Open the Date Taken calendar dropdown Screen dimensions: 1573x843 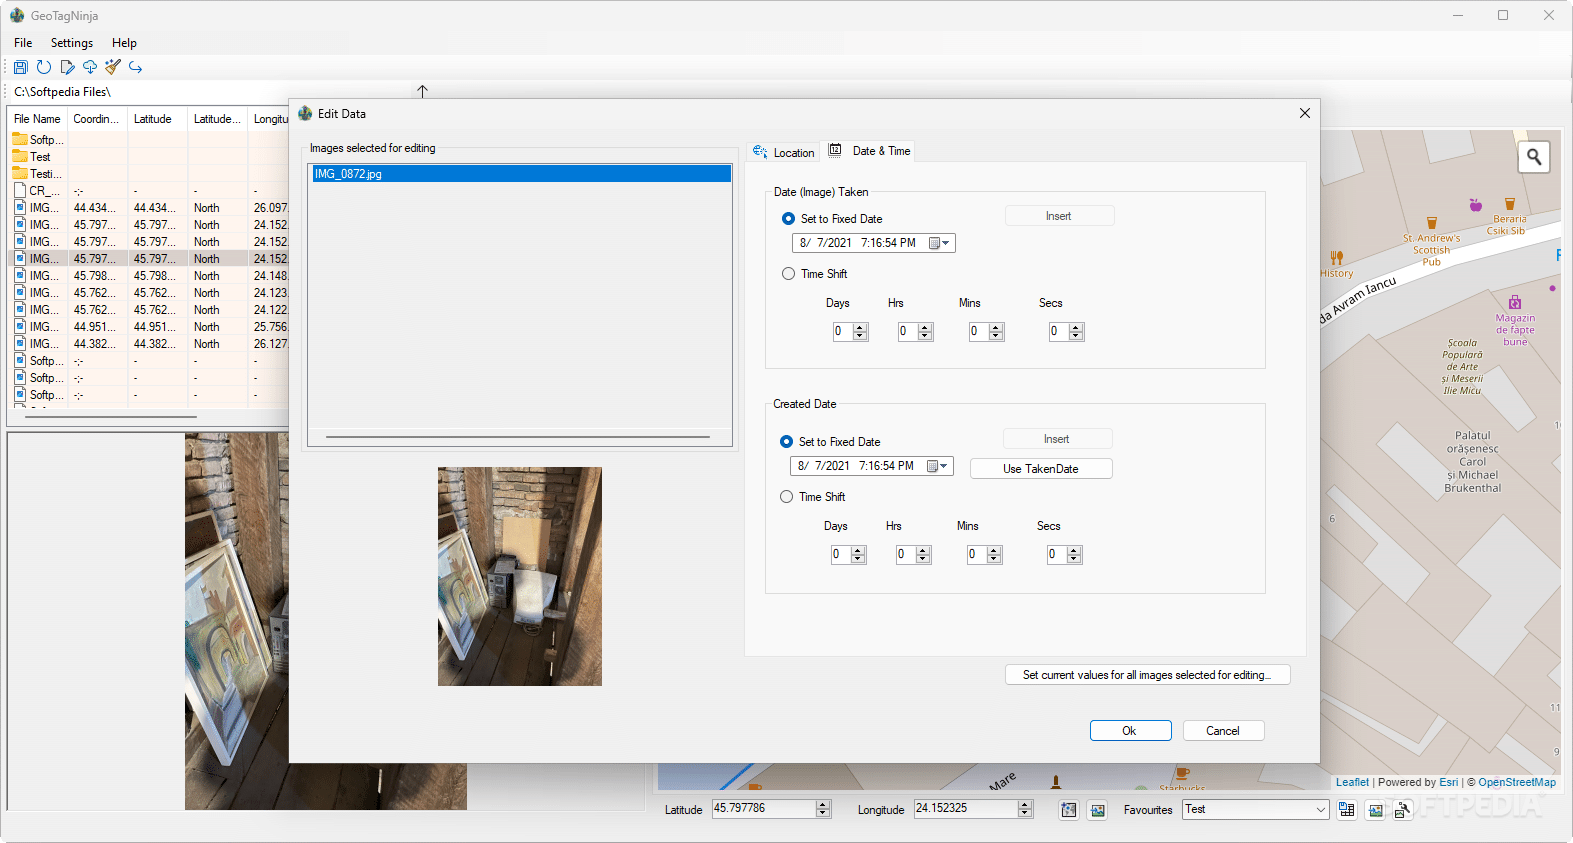[939, 243]
